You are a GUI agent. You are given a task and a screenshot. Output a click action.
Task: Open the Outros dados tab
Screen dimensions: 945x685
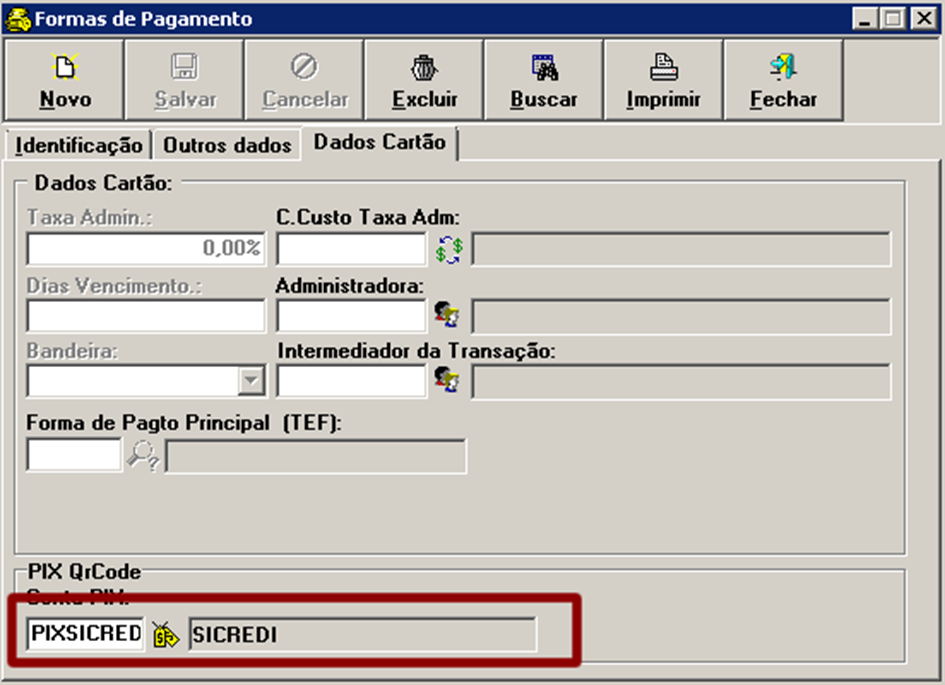(227, 145)
